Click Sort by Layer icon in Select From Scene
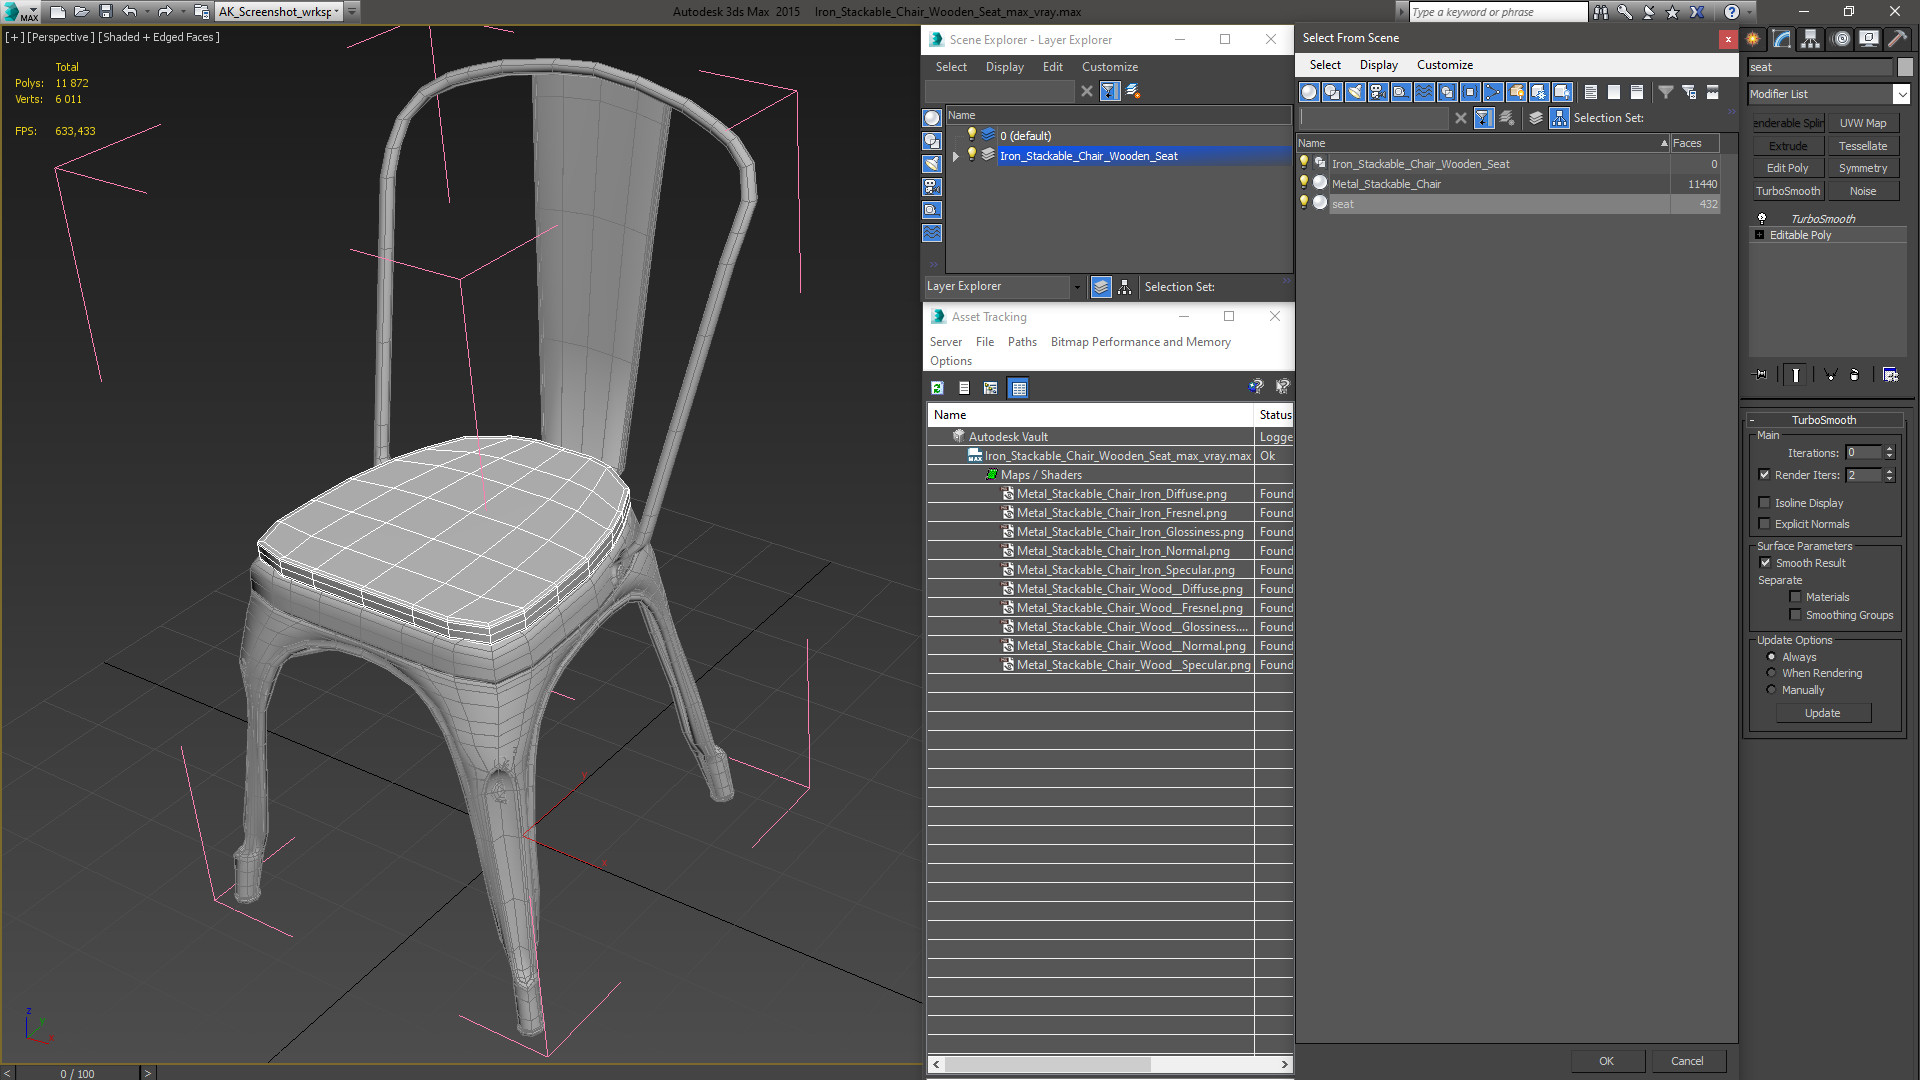Screen dimensions: 1920x1080 pyautogui.click(x=1536, y=118)
